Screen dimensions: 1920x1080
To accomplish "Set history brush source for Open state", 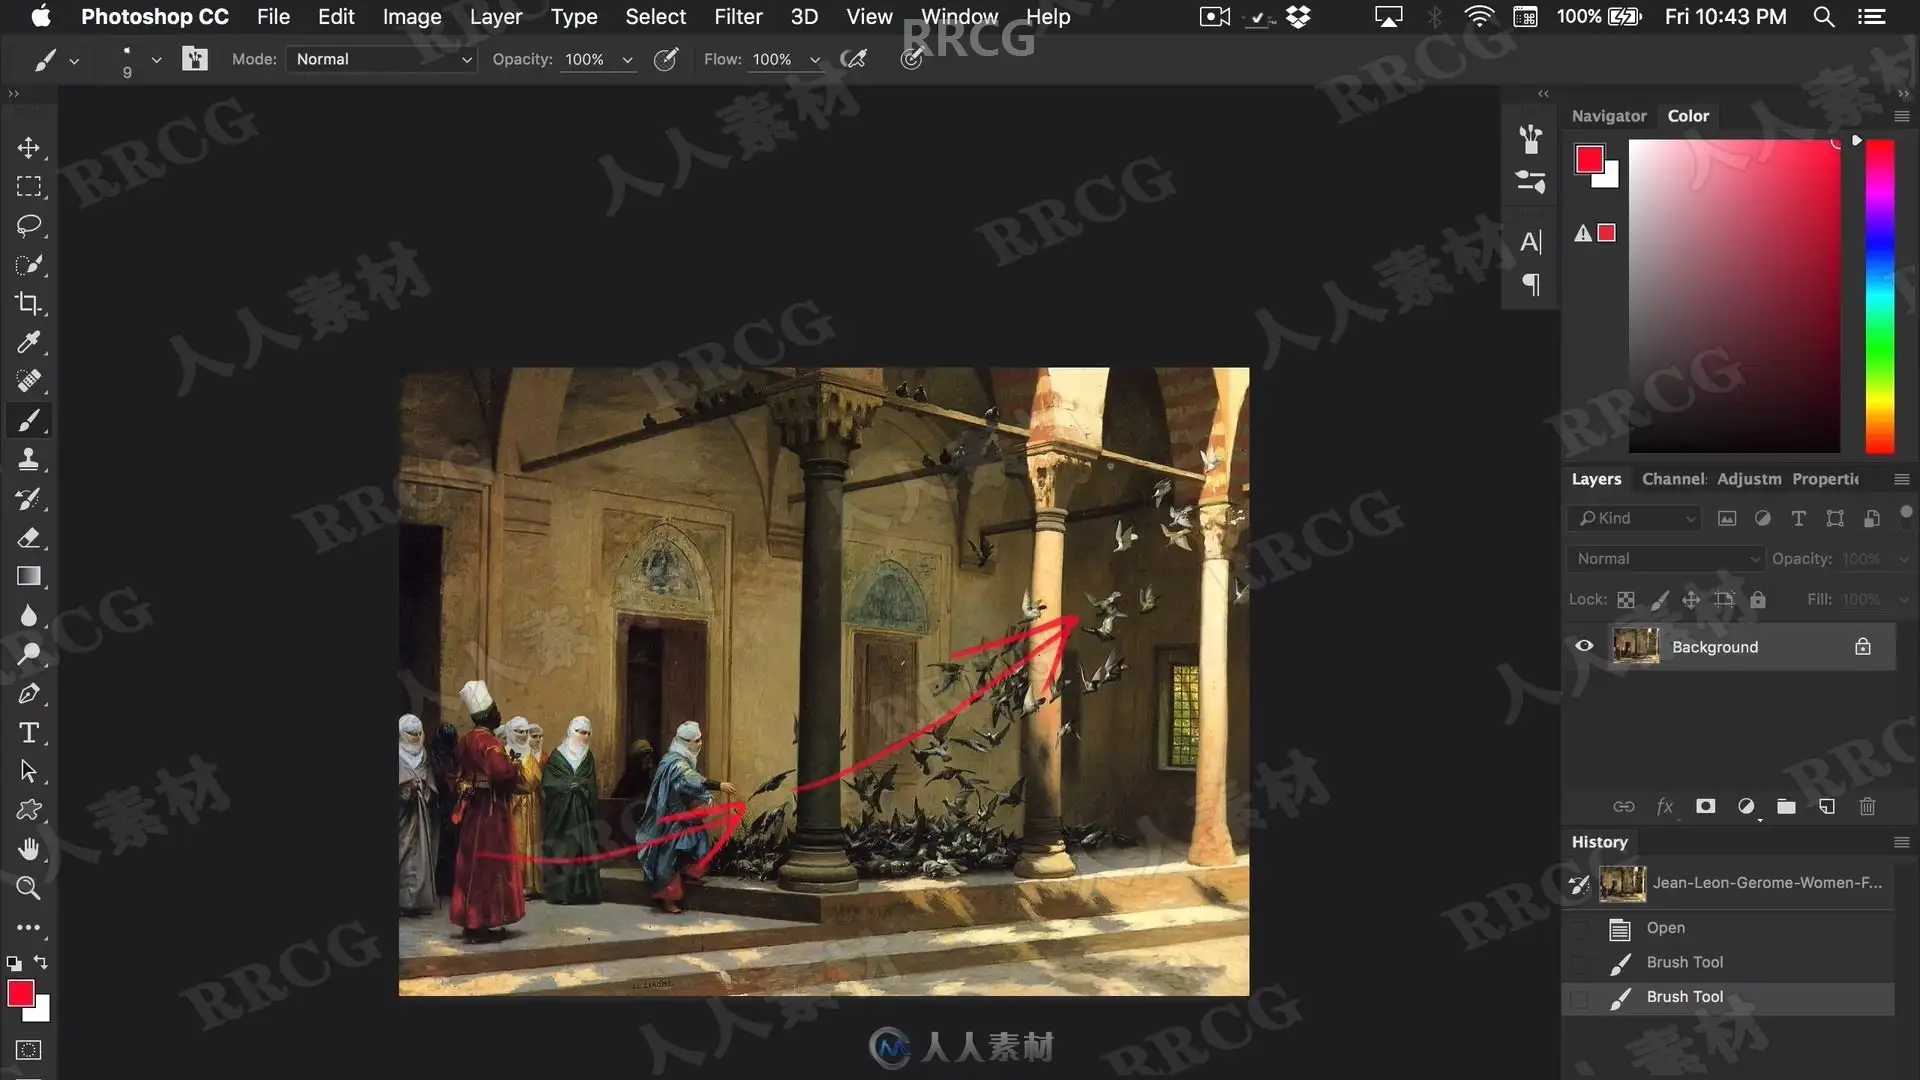I will (x=1579, y=928).
